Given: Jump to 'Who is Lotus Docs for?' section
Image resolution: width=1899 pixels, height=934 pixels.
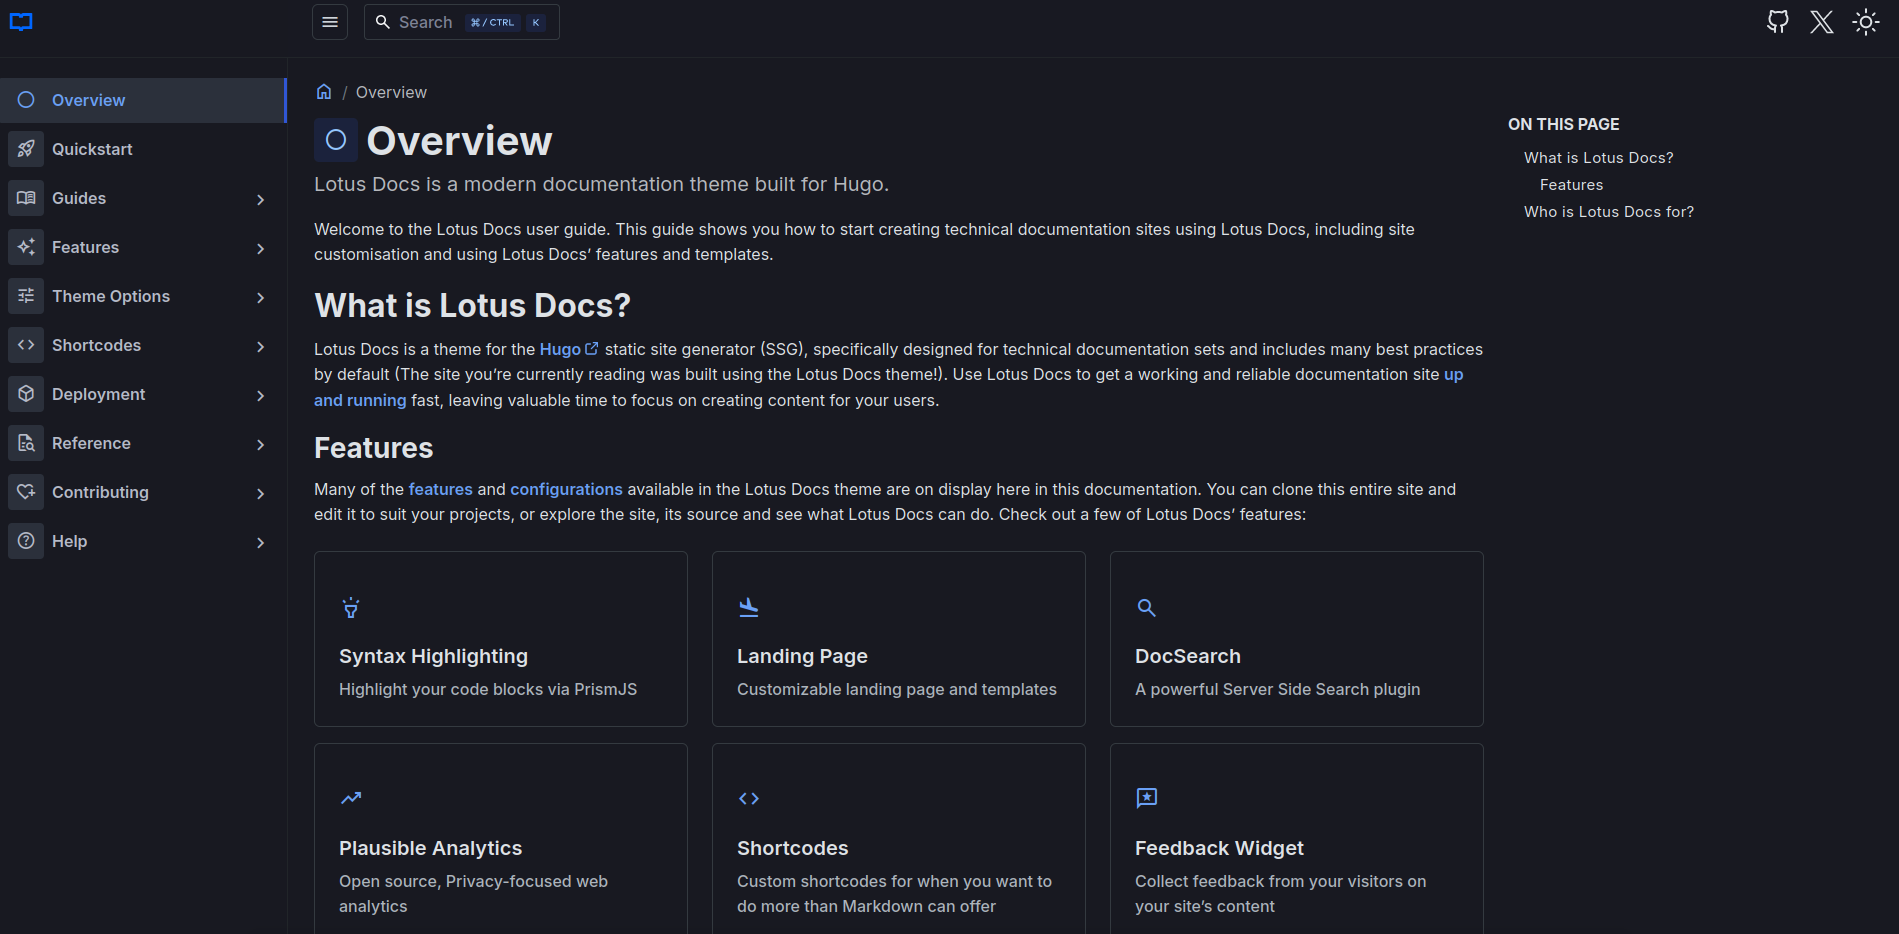Looking at the screenshot, I should (x=1608, y=212).
